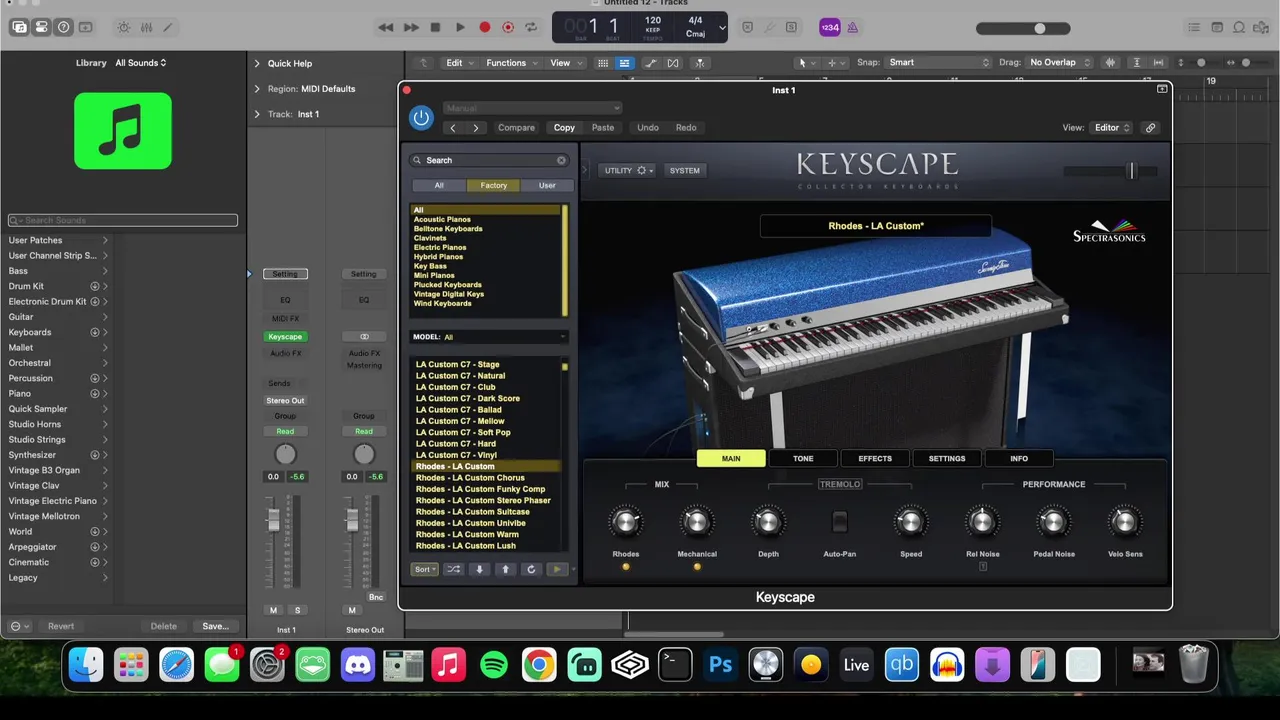The width and height of the screenshot is (1280, 720).
Task: Click the Keyscape SYSTEM button
Action: click(x=685, y=171)
